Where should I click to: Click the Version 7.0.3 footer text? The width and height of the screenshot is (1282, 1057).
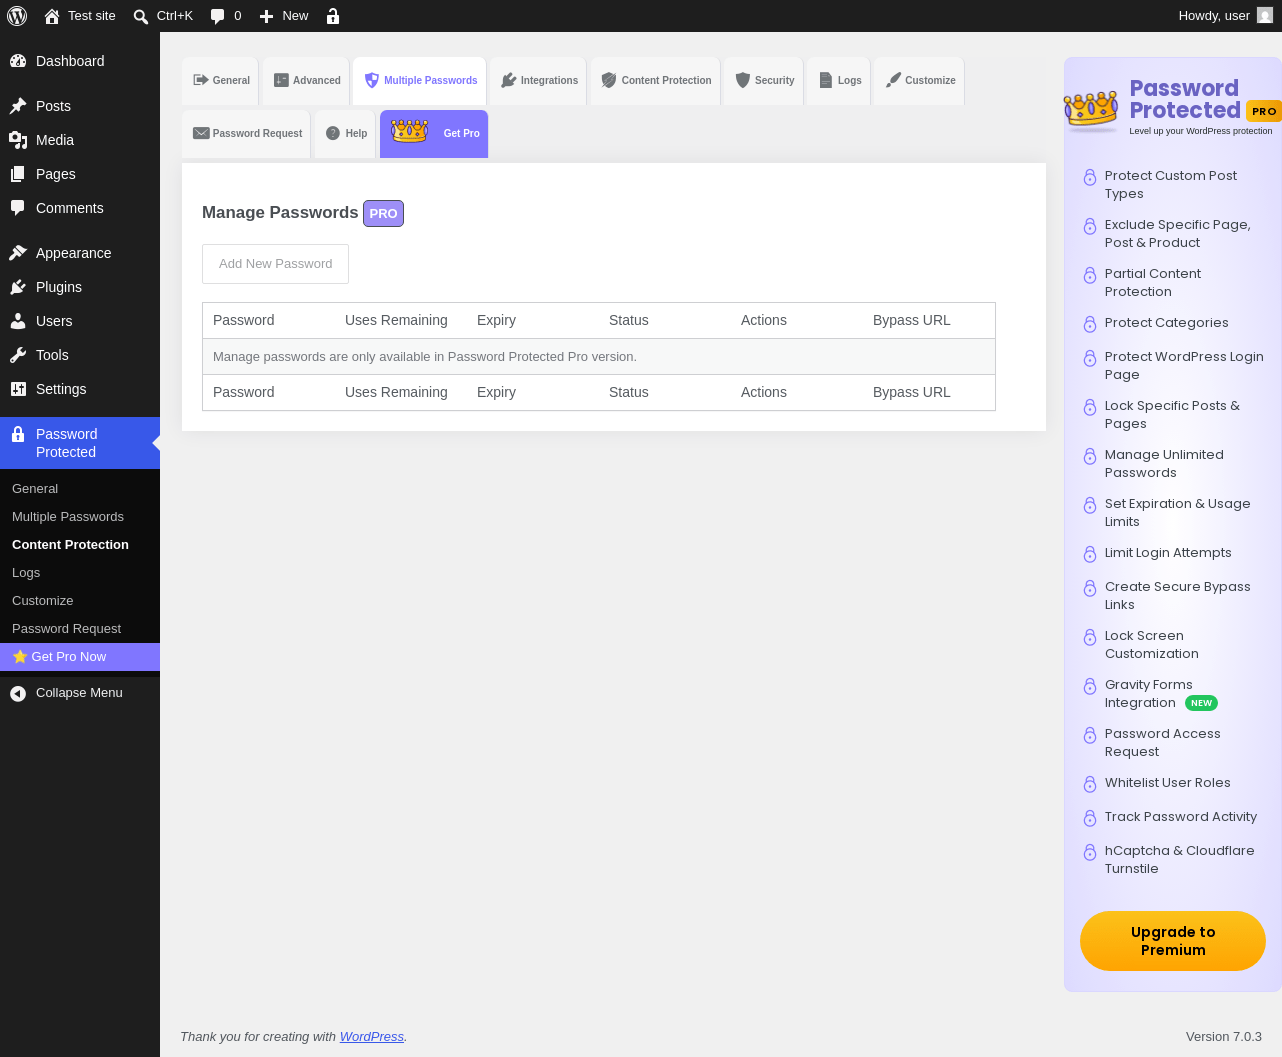pos(1224,1037)
